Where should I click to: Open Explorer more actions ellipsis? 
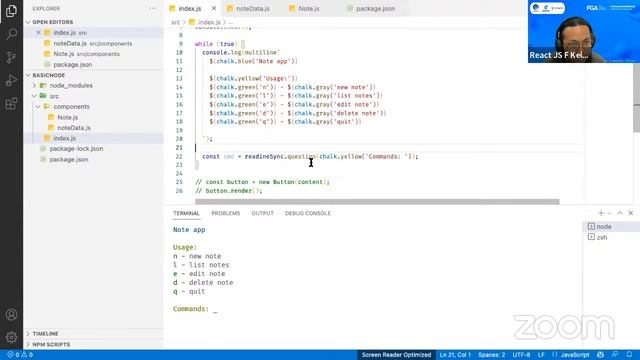[x=152, y=9]
